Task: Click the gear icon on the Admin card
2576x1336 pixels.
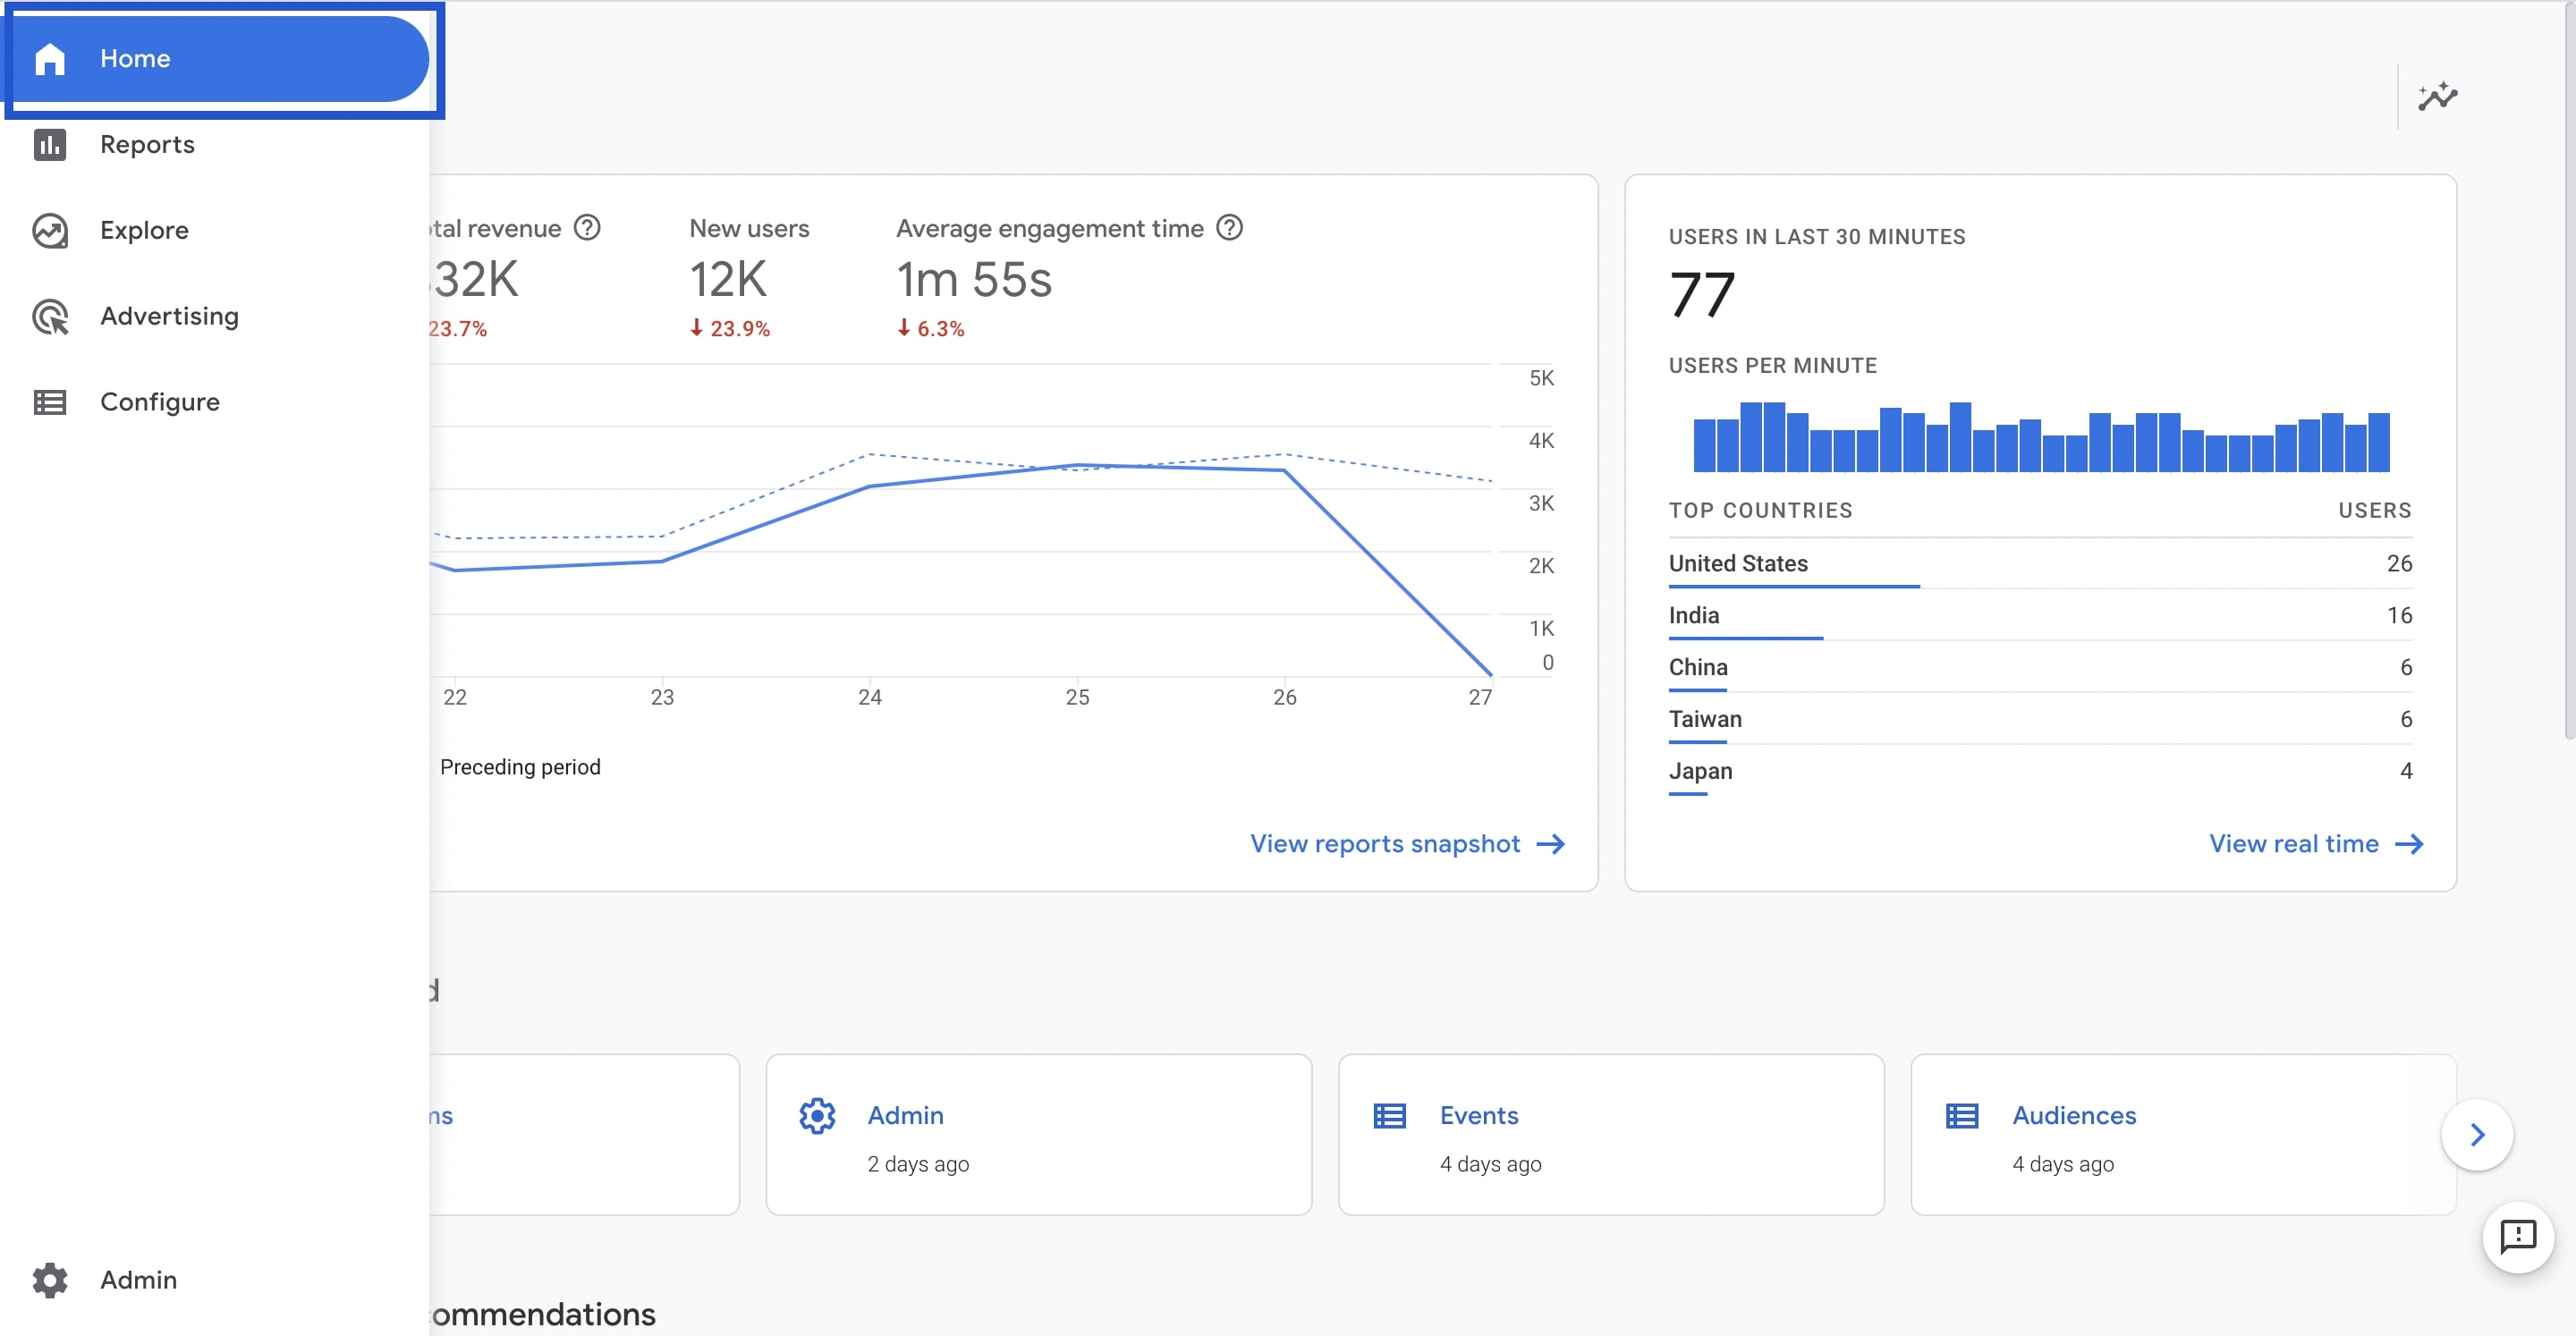Action: coord(817,1116)
